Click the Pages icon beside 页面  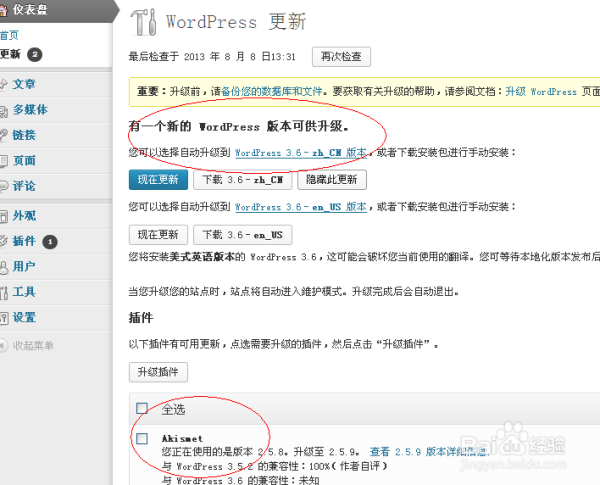point(3,161)
